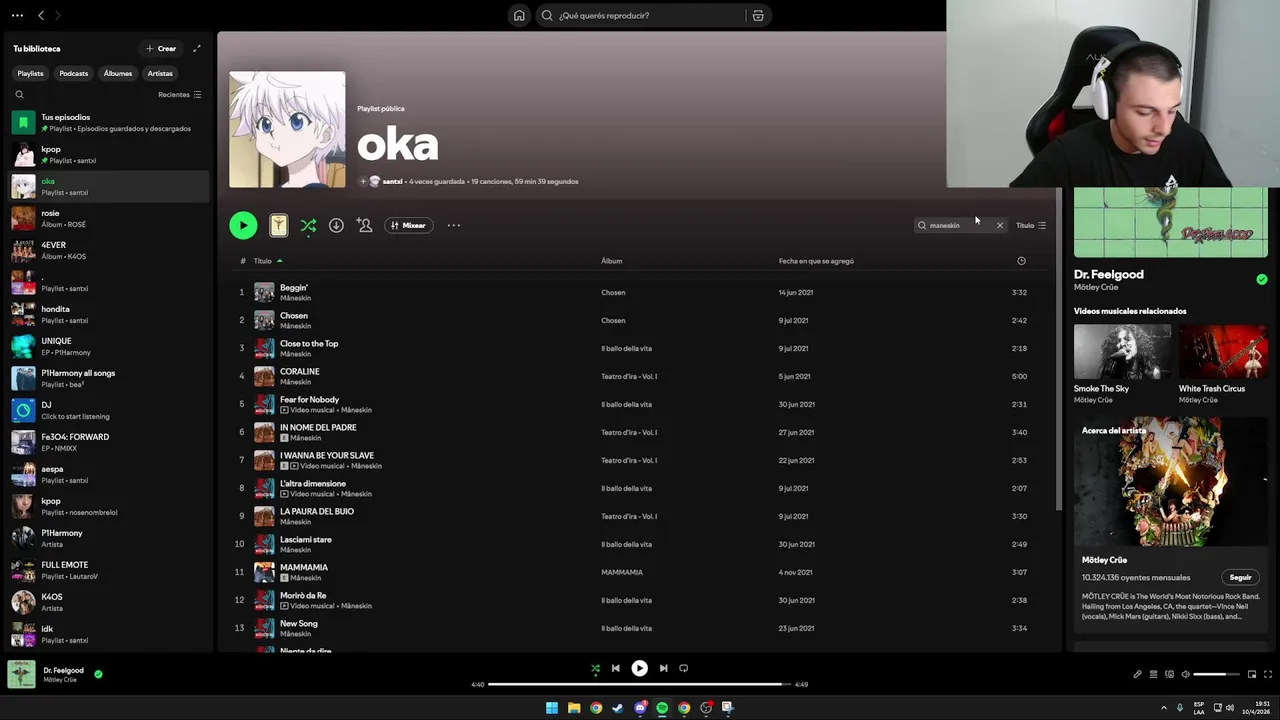Sort by Fecha en que se agregó
Image resolution: width=1280 pixels, height=720 pixels.
tap(816, 261)
